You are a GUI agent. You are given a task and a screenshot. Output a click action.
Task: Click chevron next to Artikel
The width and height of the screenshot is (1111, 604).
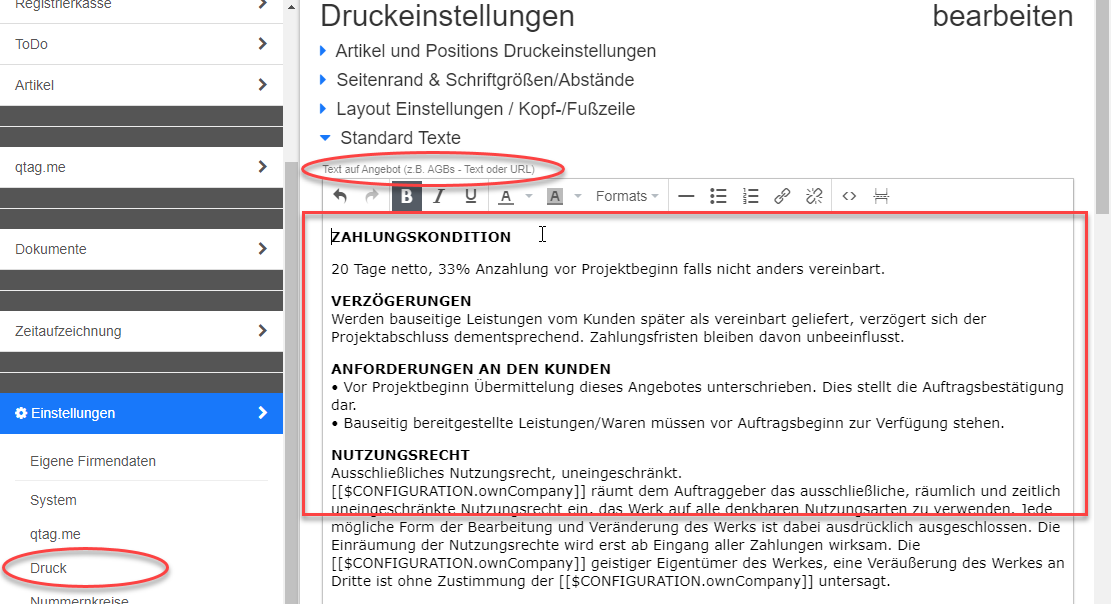coord(262,85)
